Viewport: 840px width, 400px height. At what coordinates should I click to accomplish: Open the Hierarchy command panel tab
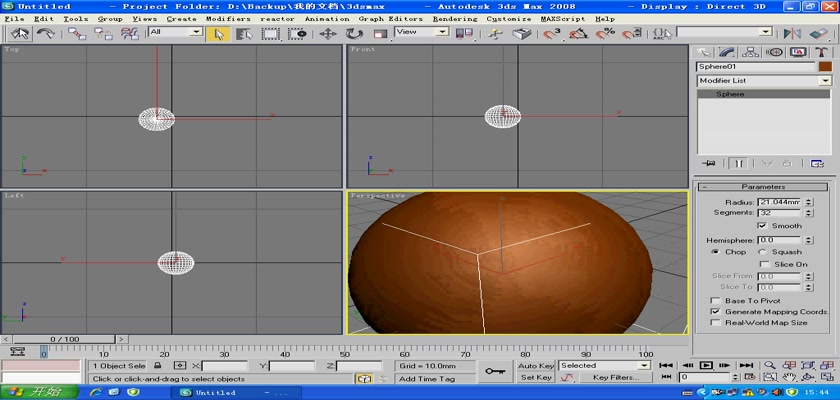(751, 52)
